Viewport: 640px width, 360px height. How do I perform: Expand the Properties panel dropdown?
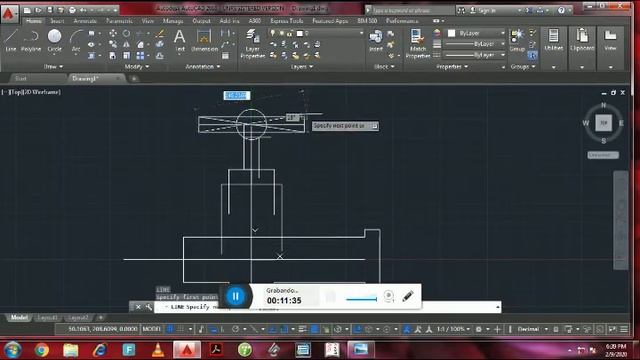(452, 66)
